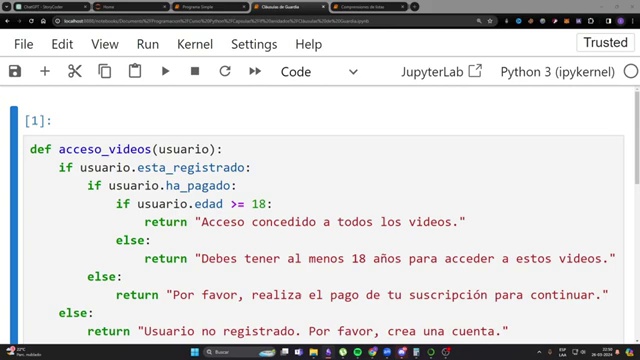Click the 'Debes tener al menos 18 años' string
Viewport: 640px width, 360px height.
(x=405, y=258)
